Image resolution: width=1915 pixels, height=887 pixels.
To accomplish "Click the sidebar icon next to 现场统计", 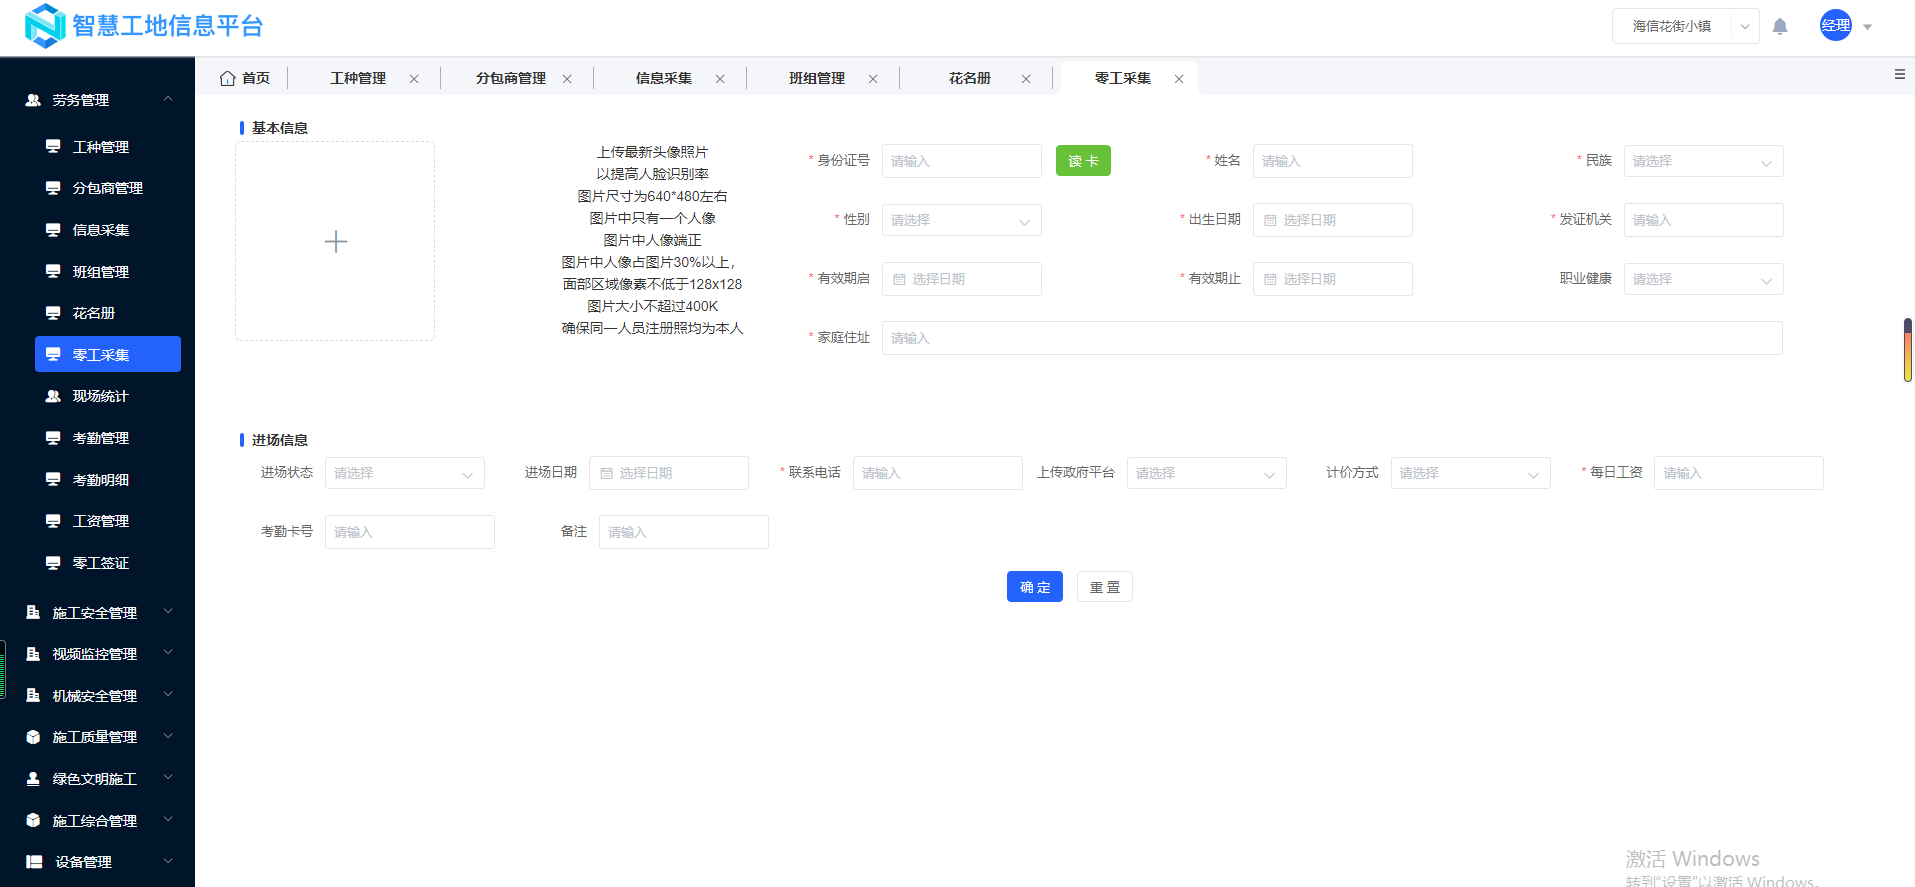I will pos(53,396).
